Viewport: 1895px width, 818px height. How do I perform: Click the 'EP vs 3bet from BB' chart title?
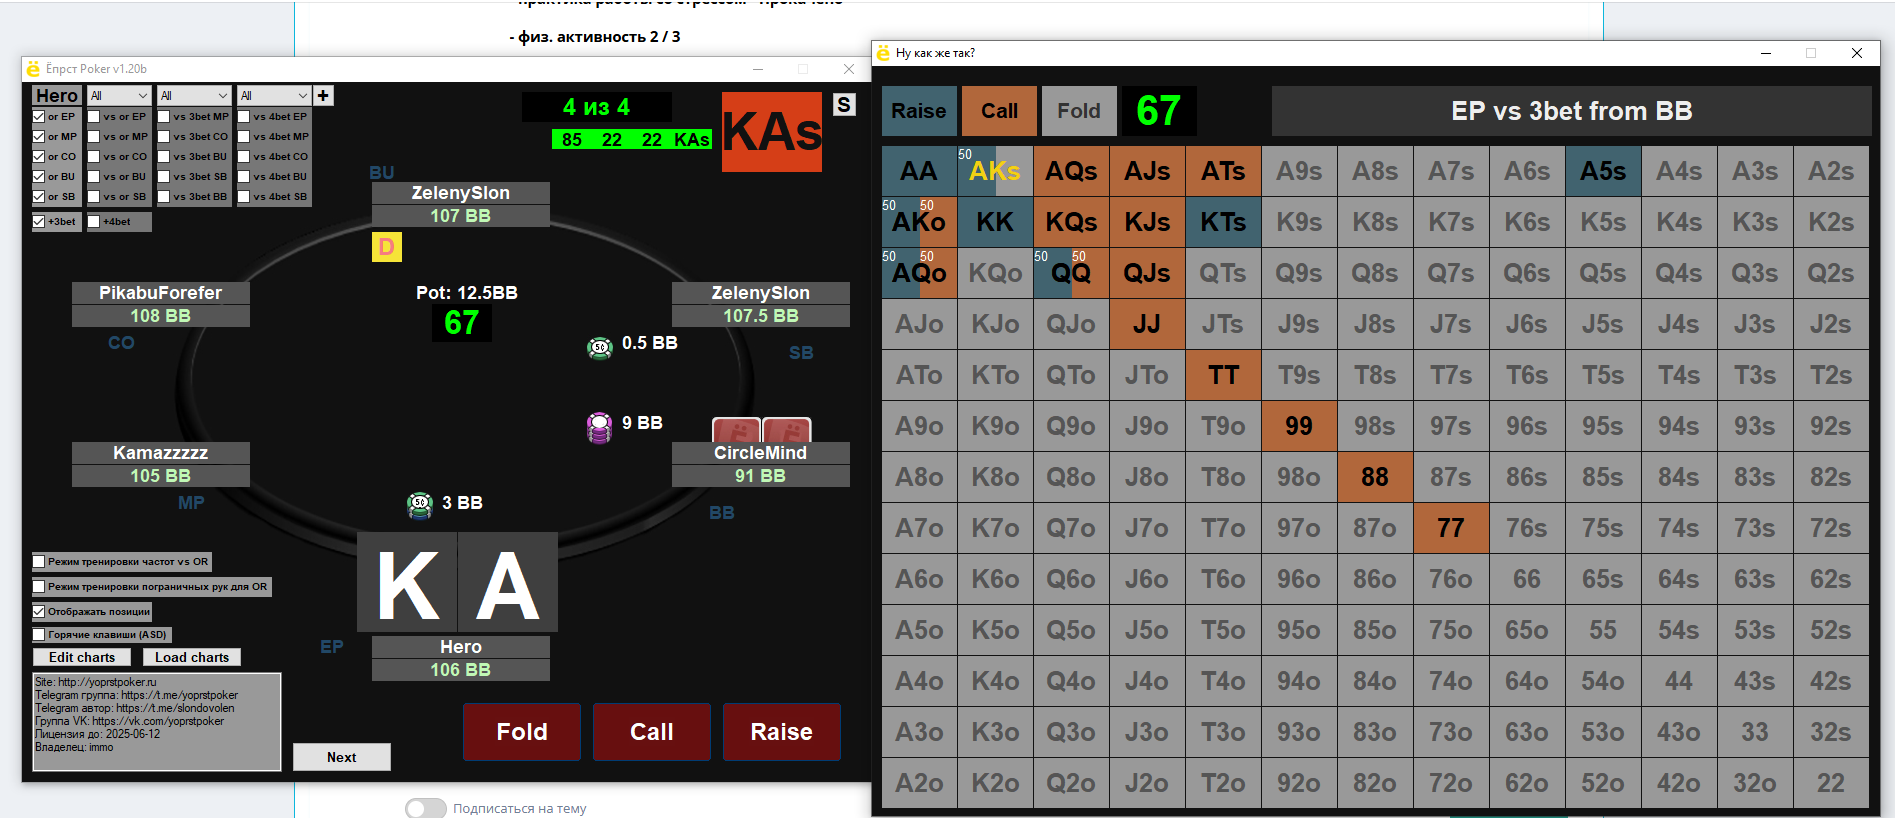tap(1571, 111)
